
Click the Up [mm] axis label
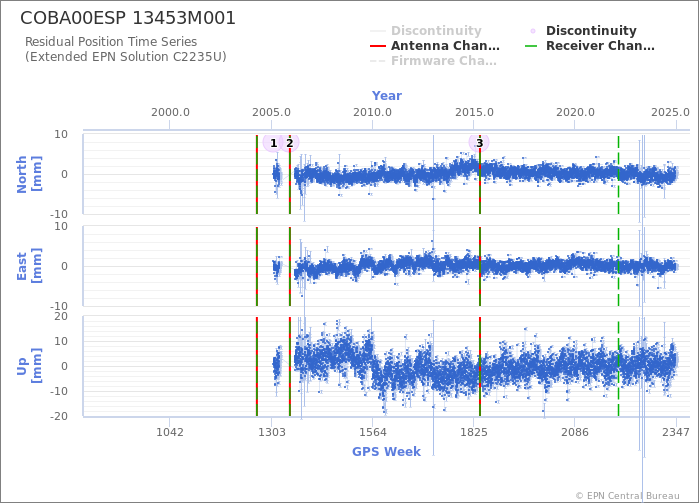(x=29, y=366)
